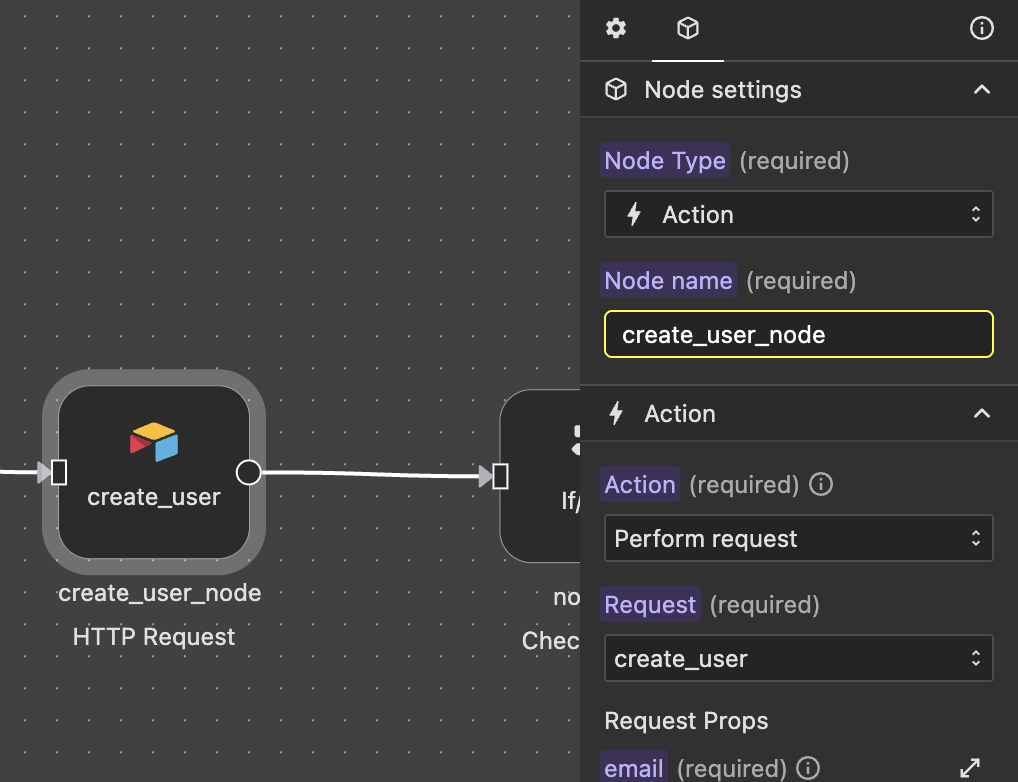Image resolution: width=1018 pixels, height=782 pixels.
Task: Click the info icon beside the Action field
Action: [x=819, y=484]
